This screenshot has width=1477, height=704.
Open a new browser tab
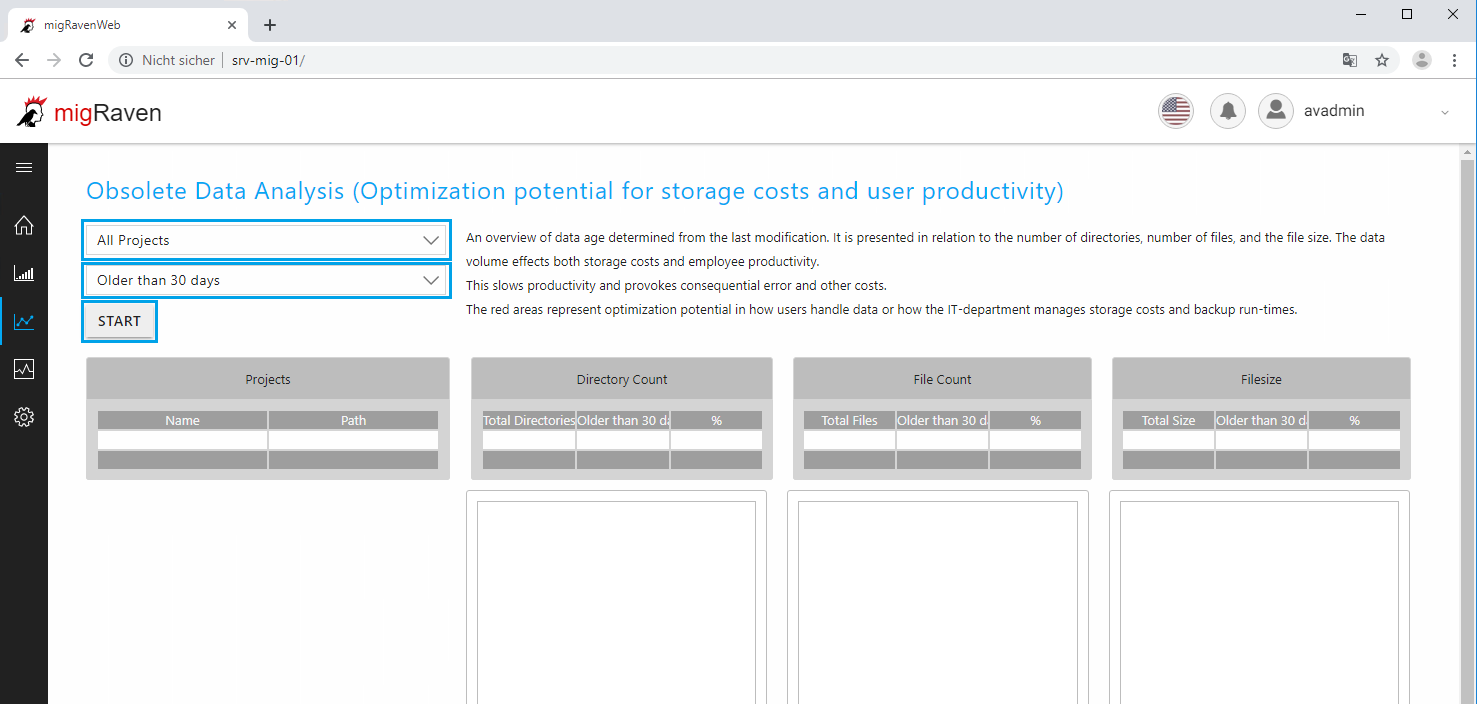click(269, 25)
